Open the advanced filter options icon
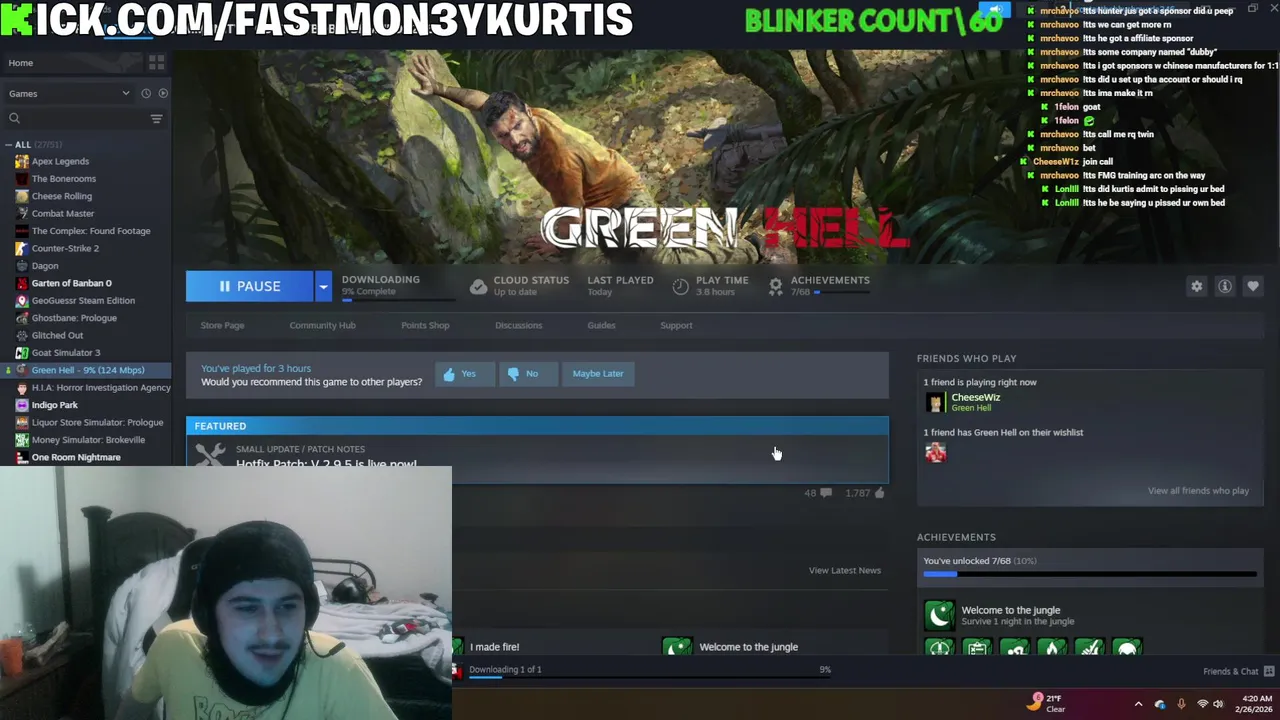Viewport: 1280px width, 720px height. tap(156, 118)
